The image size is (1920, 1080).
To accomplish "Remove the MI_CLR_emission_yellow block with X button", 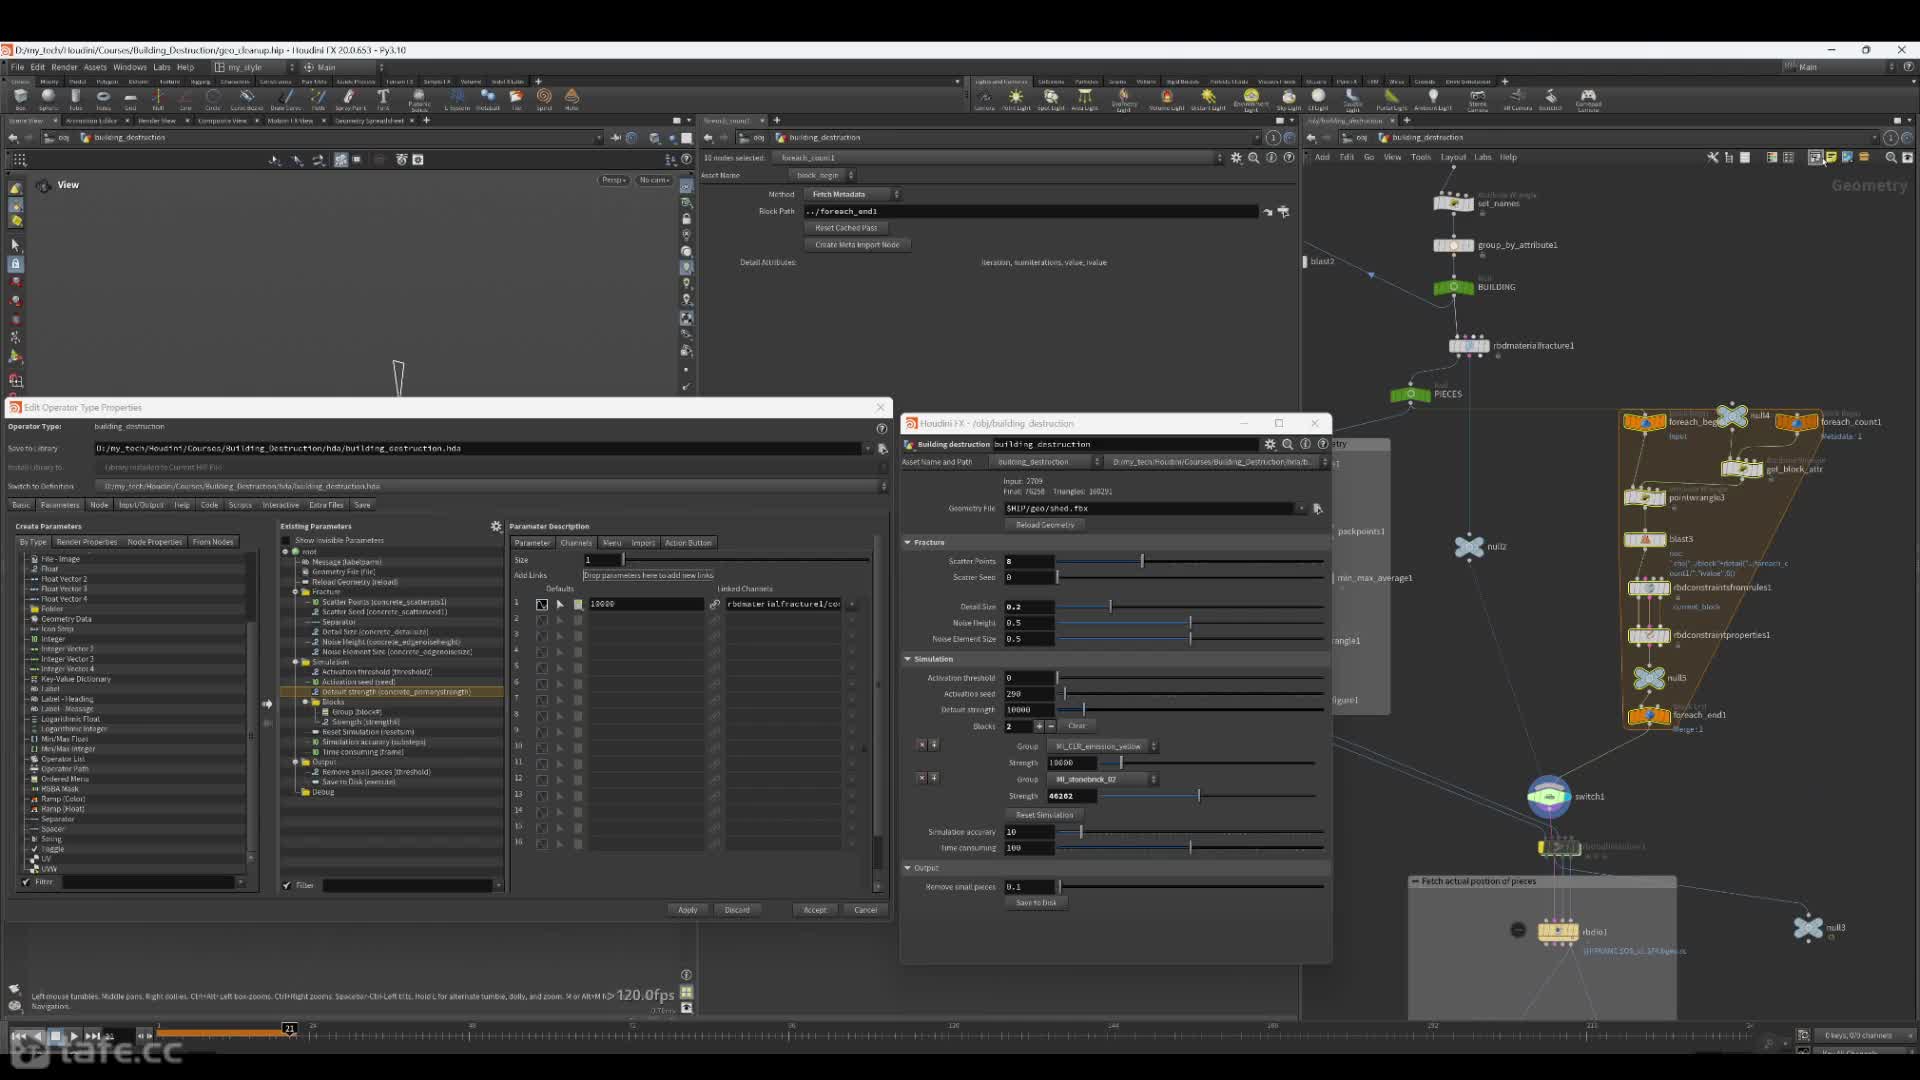I will click(x=922, y=745).
